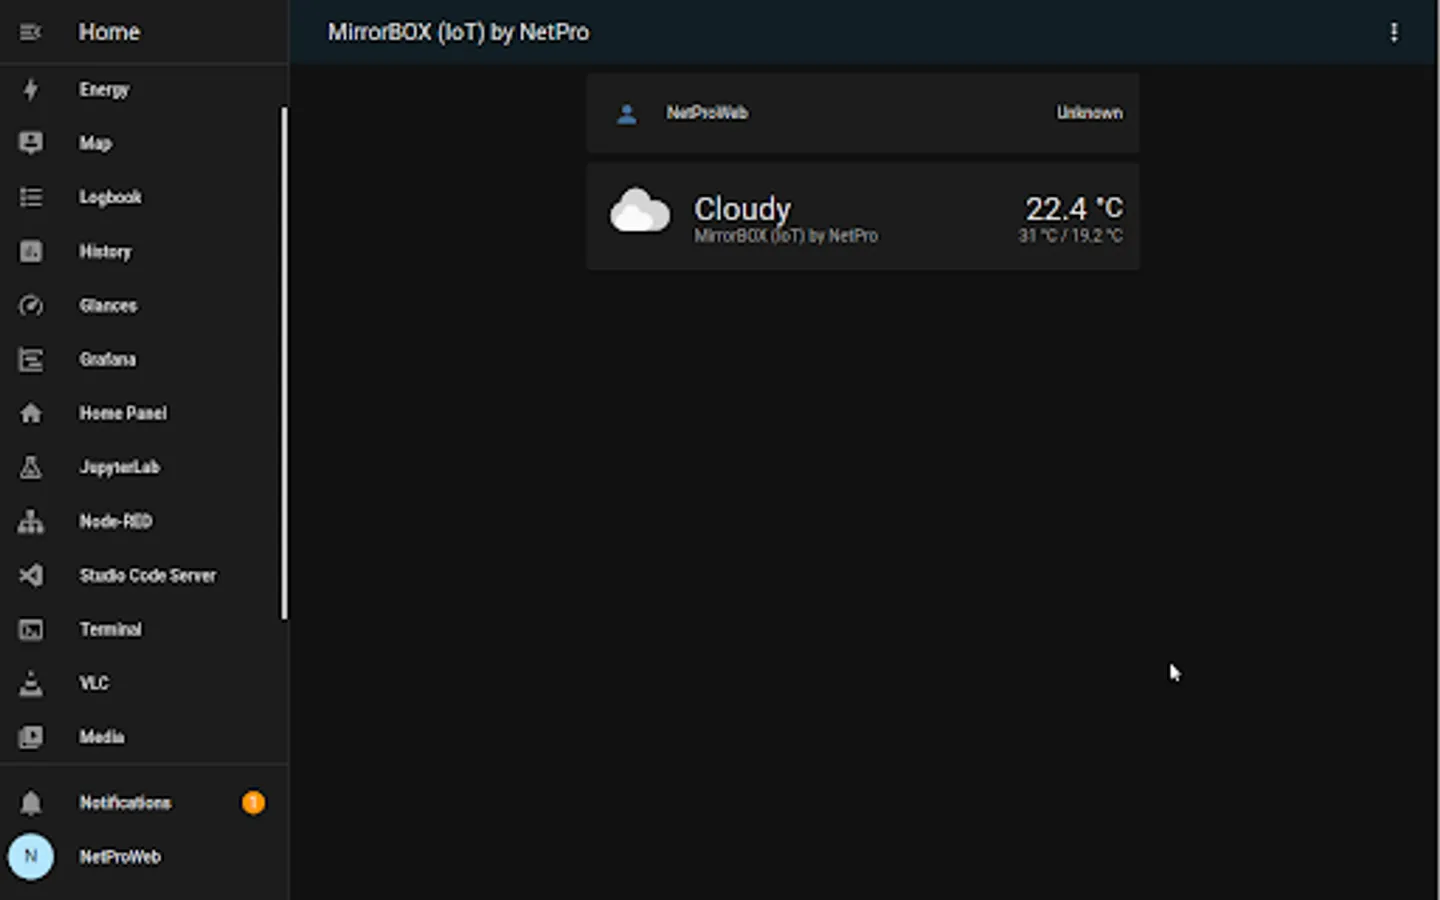Open the History chart icon

click(31, 251)
